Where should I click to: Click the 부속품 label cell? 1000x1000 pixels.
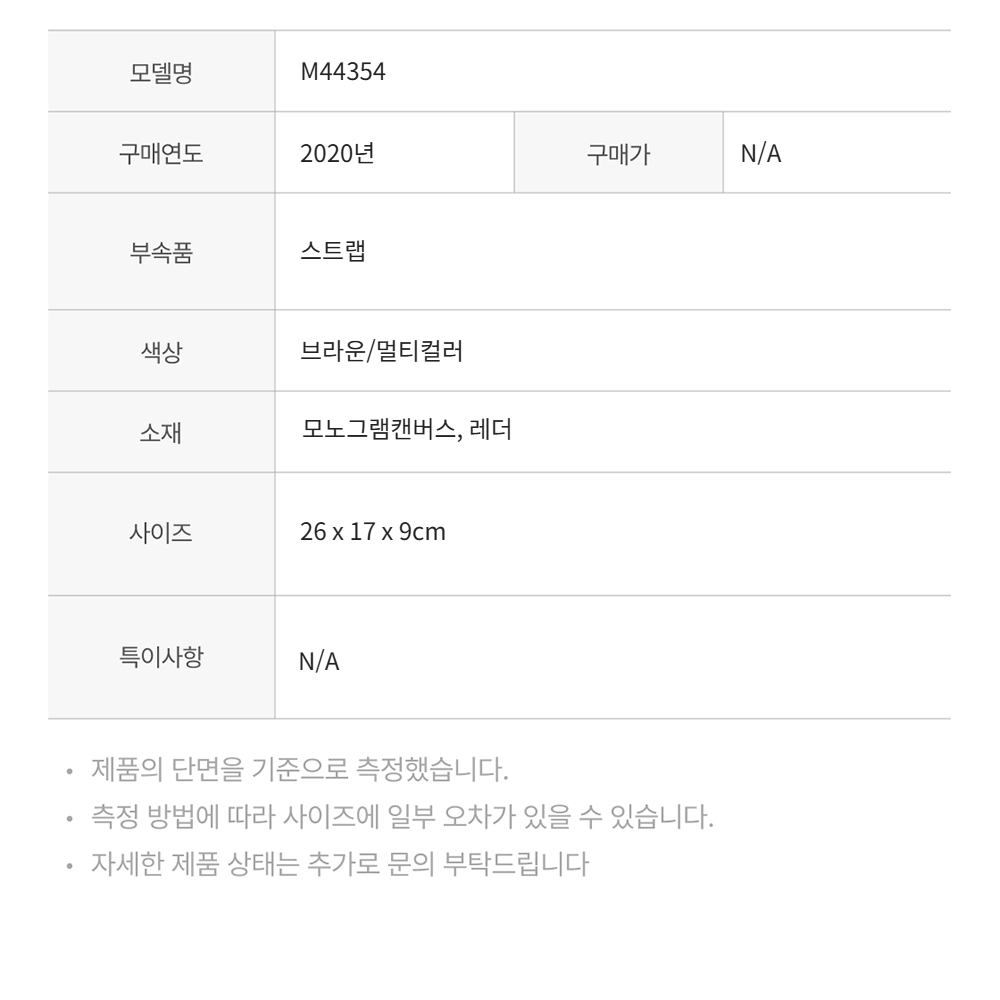[x=161, y=252]
